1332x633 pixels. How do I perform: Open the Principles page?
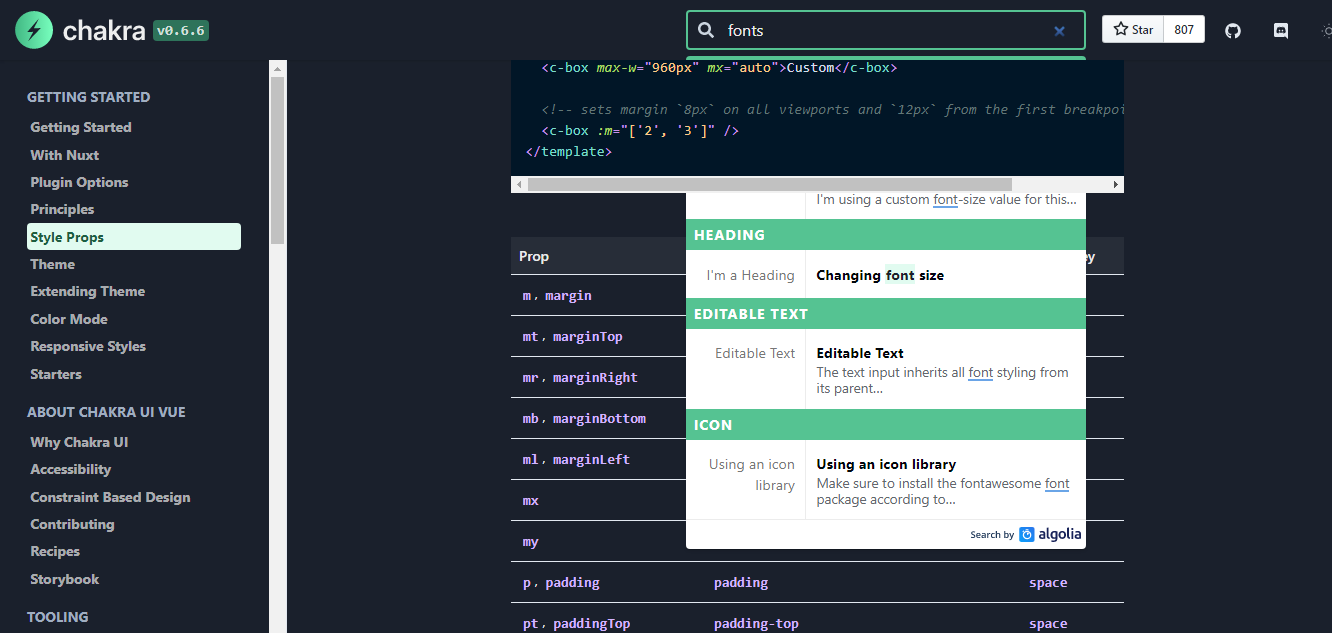(x=62, y=209)
